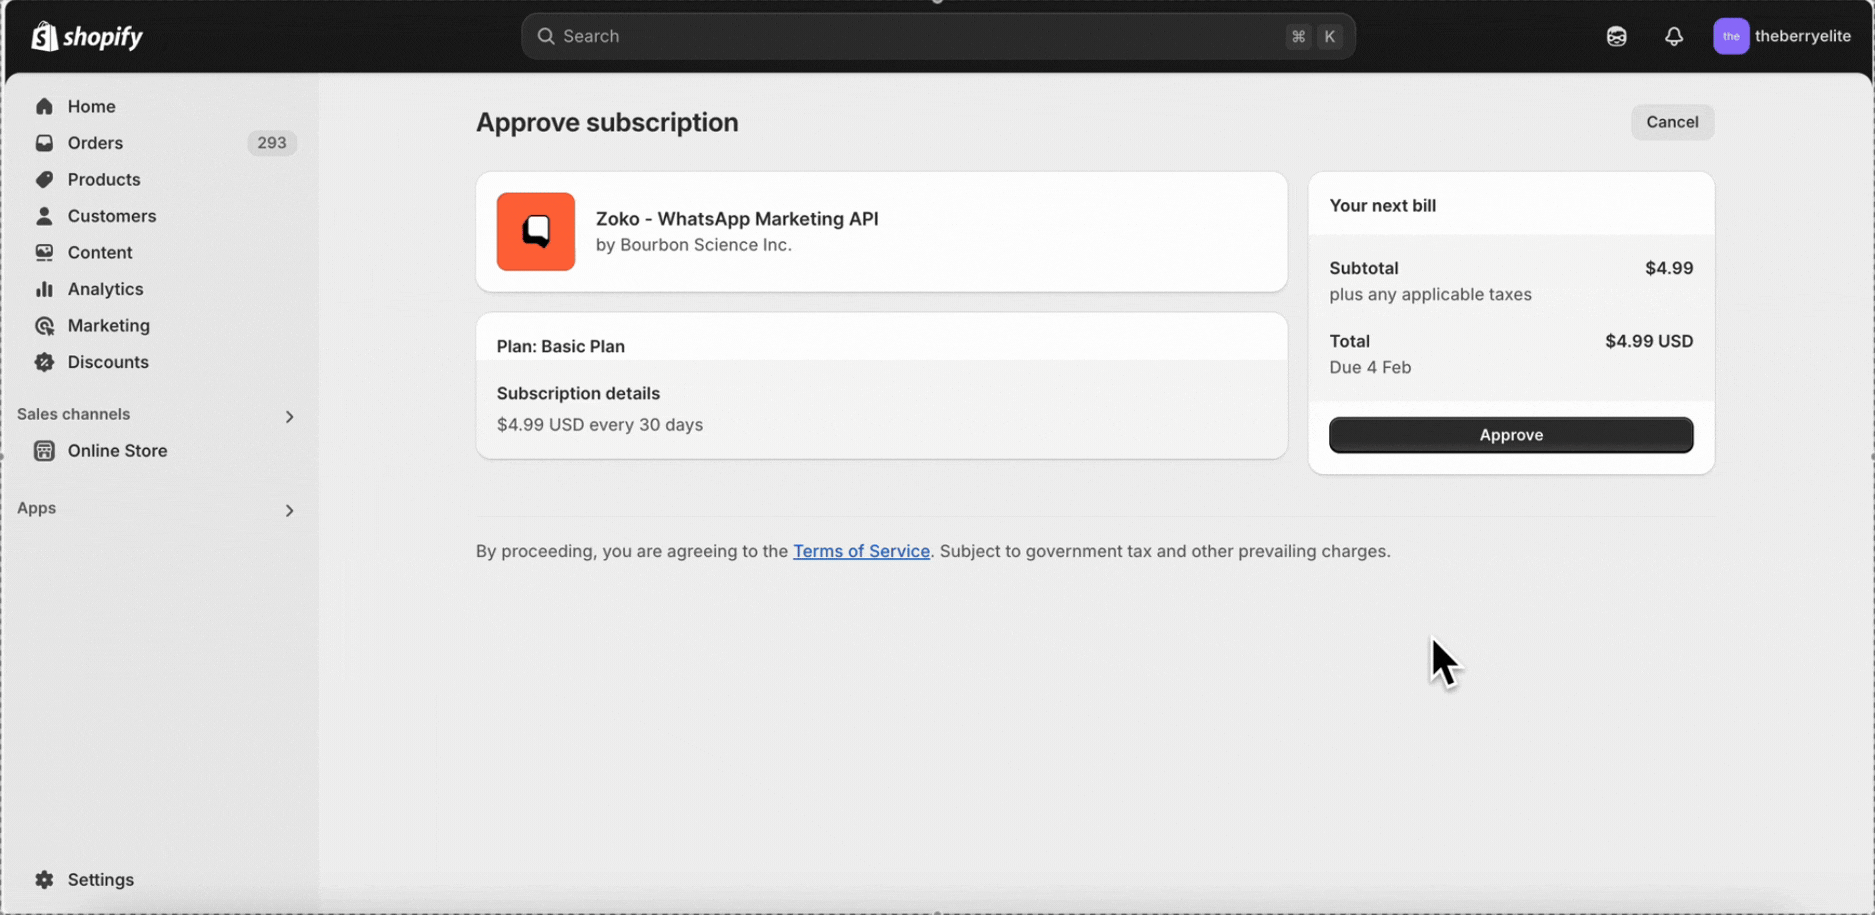Click the '$4.99 USD' total amount
The width and height of the screenshot is (1875, 915).
pos(1649,341)
